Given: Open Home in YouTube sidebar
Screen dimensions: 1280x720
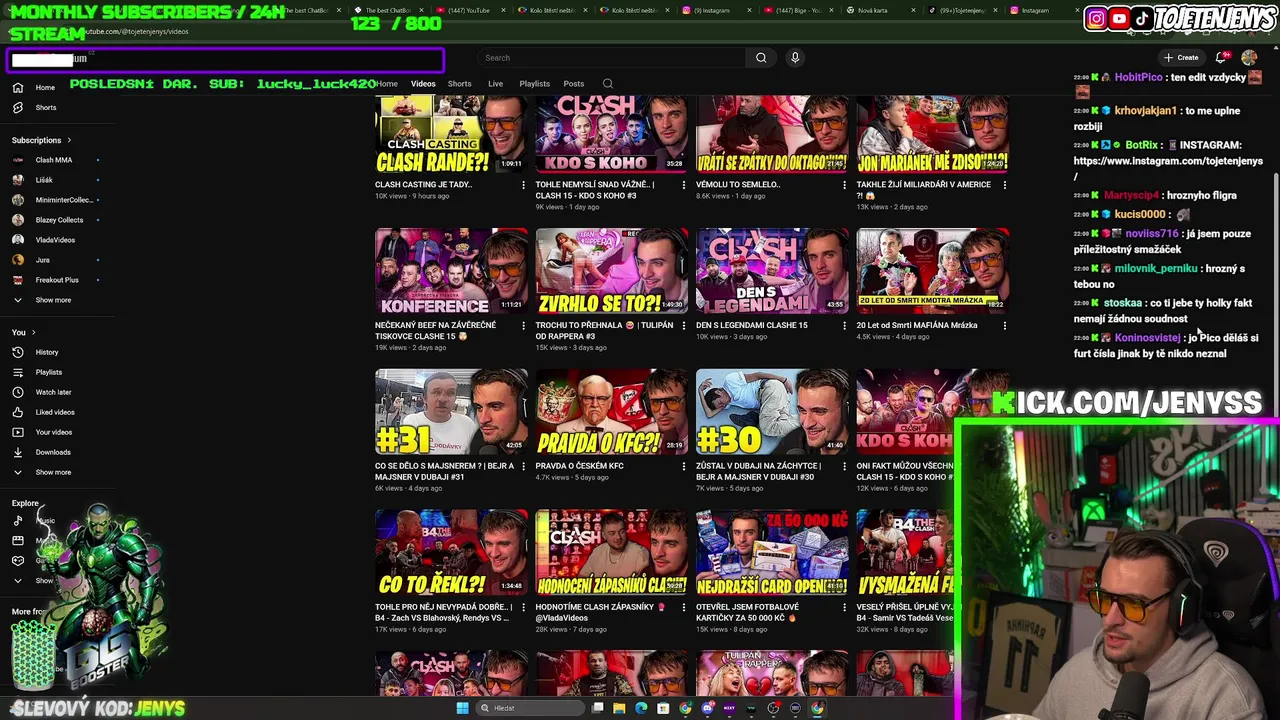Looking at the screenshot, I should pyautogui.click(x=45, y=88).
